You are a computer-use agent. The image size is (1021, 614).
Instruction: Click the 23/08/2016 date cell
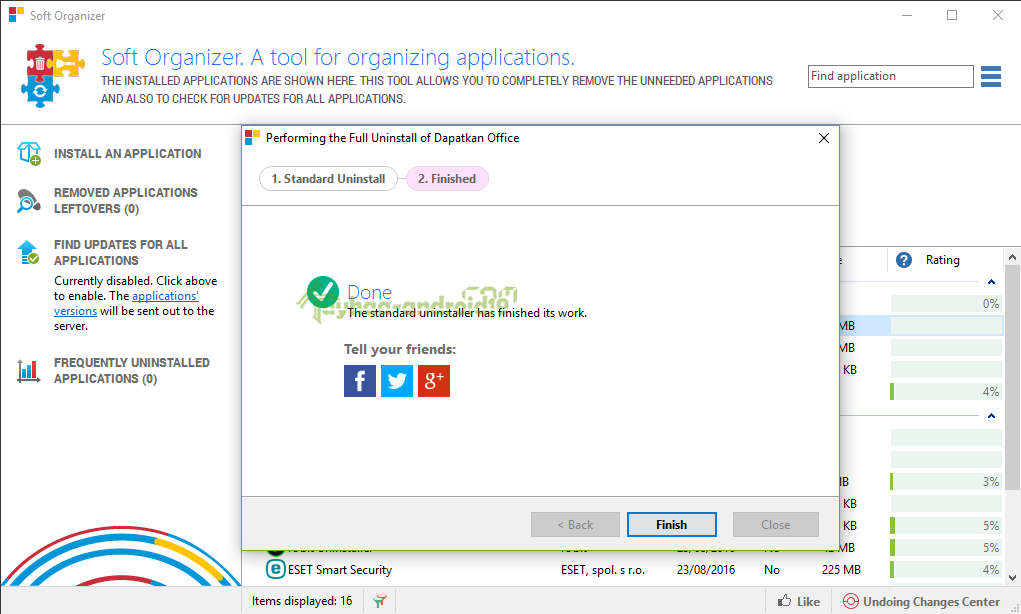706,570
